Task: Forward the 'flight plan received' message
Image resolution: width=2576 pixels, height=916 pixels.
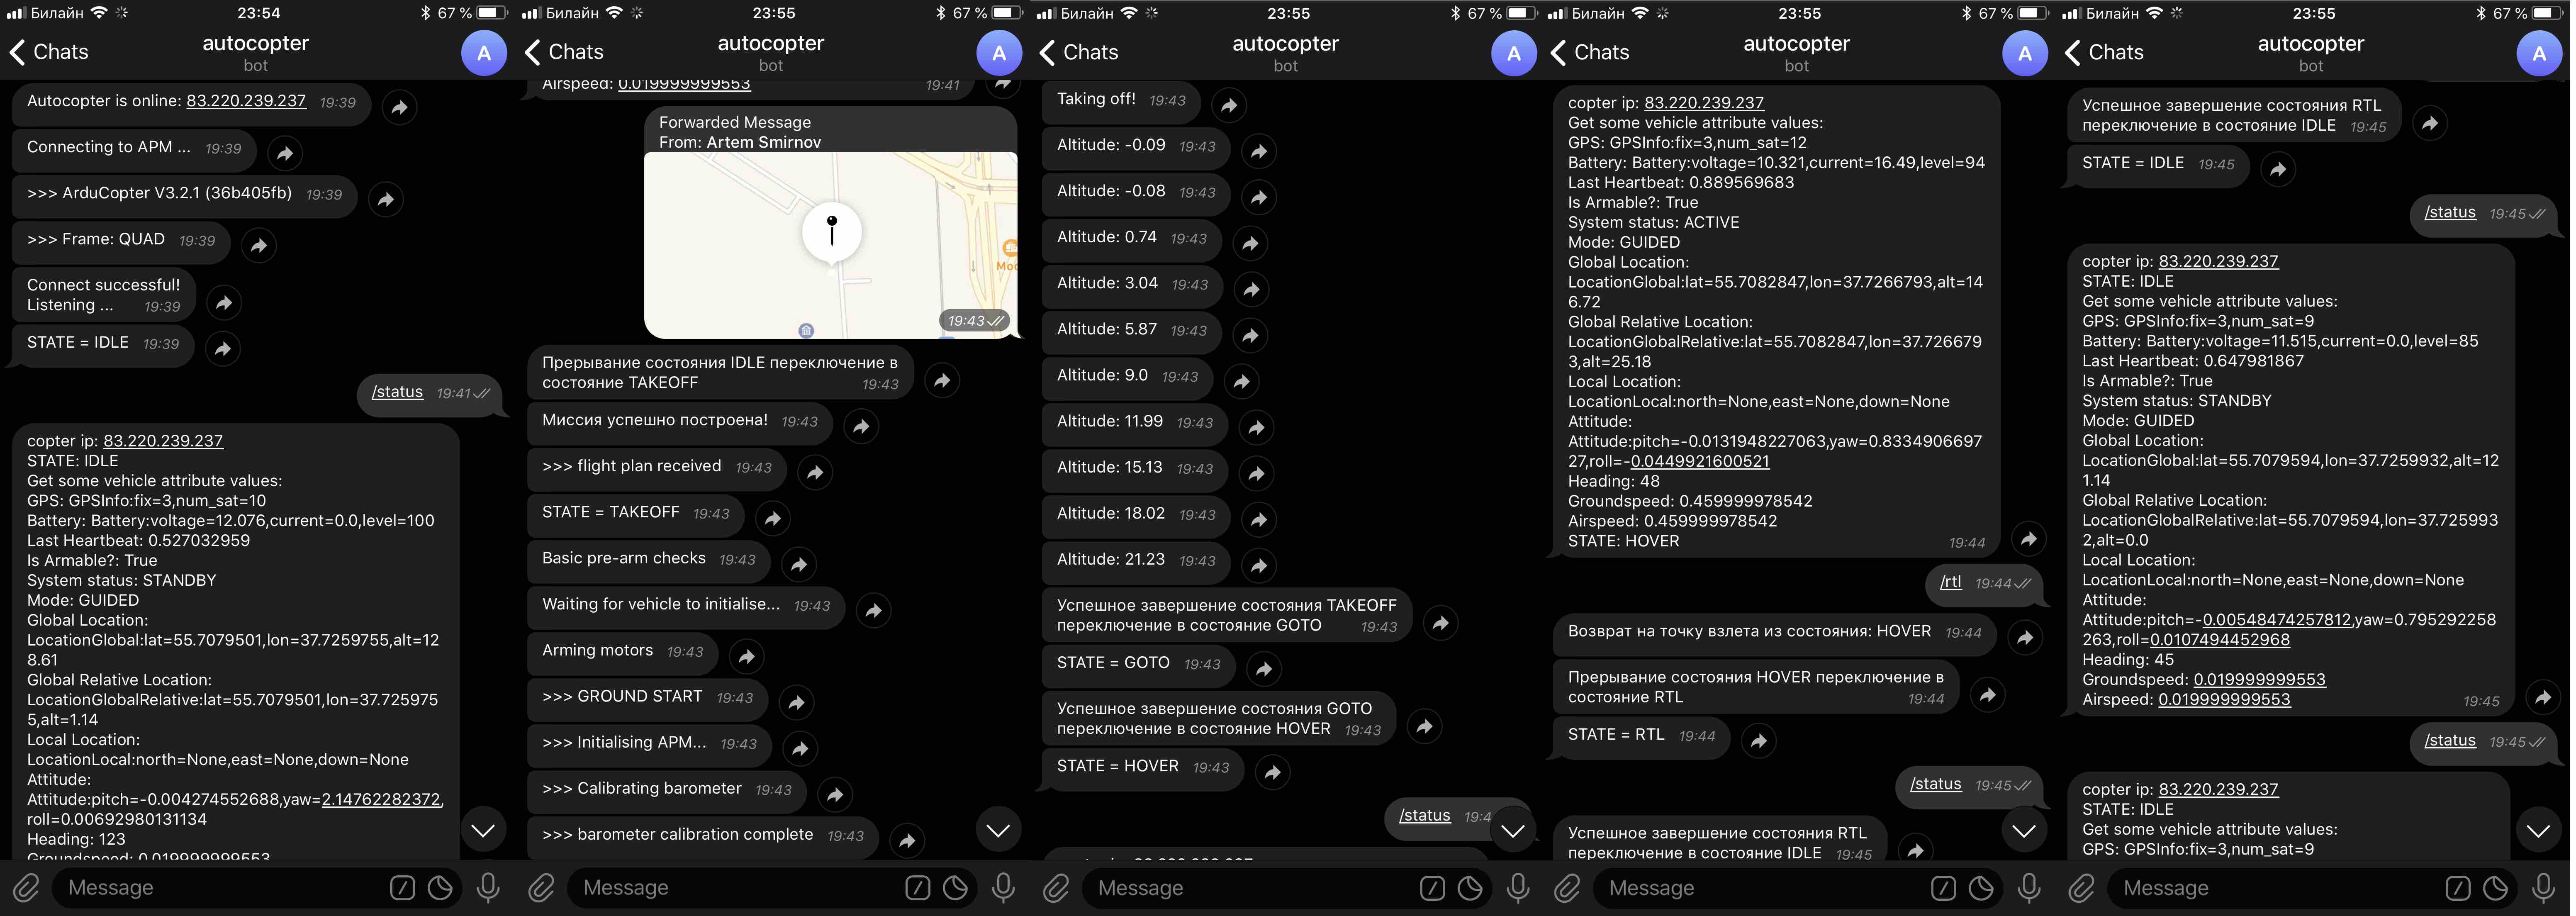Action: pyautogui.click(x=815, y=472)
